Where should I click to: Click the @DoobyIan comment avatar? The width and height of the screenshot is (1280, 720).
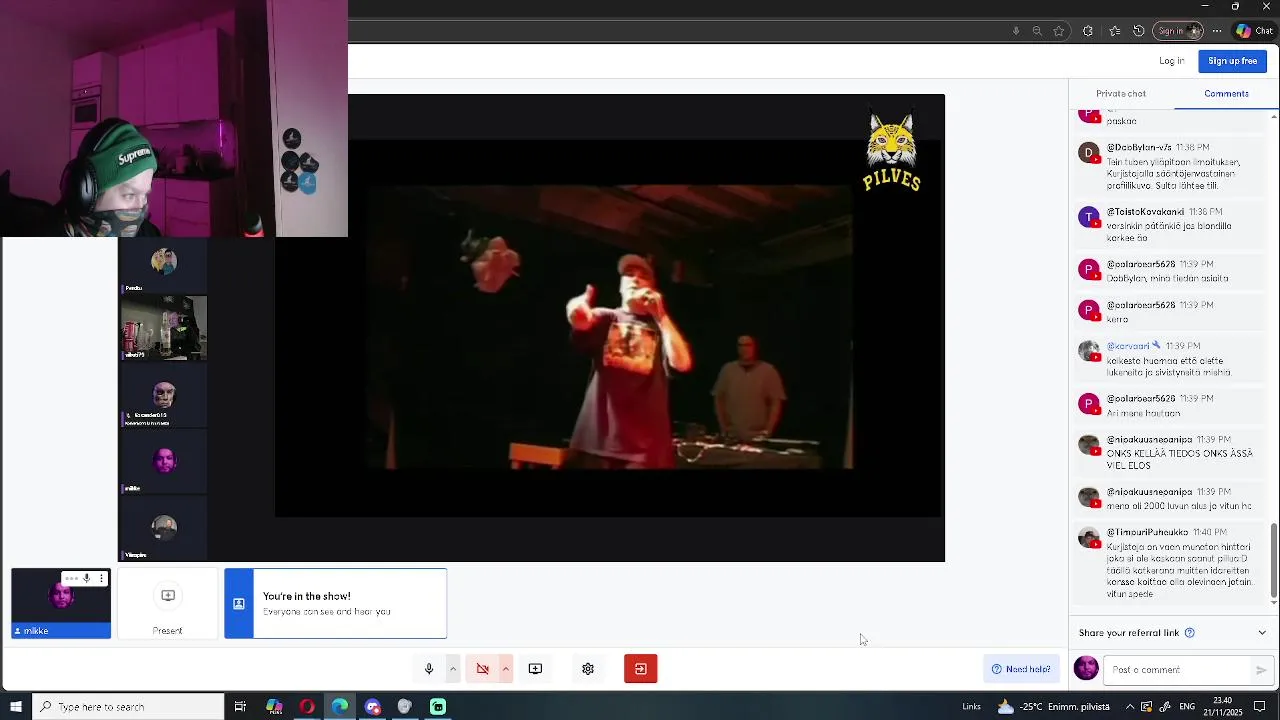point(1088,153)
